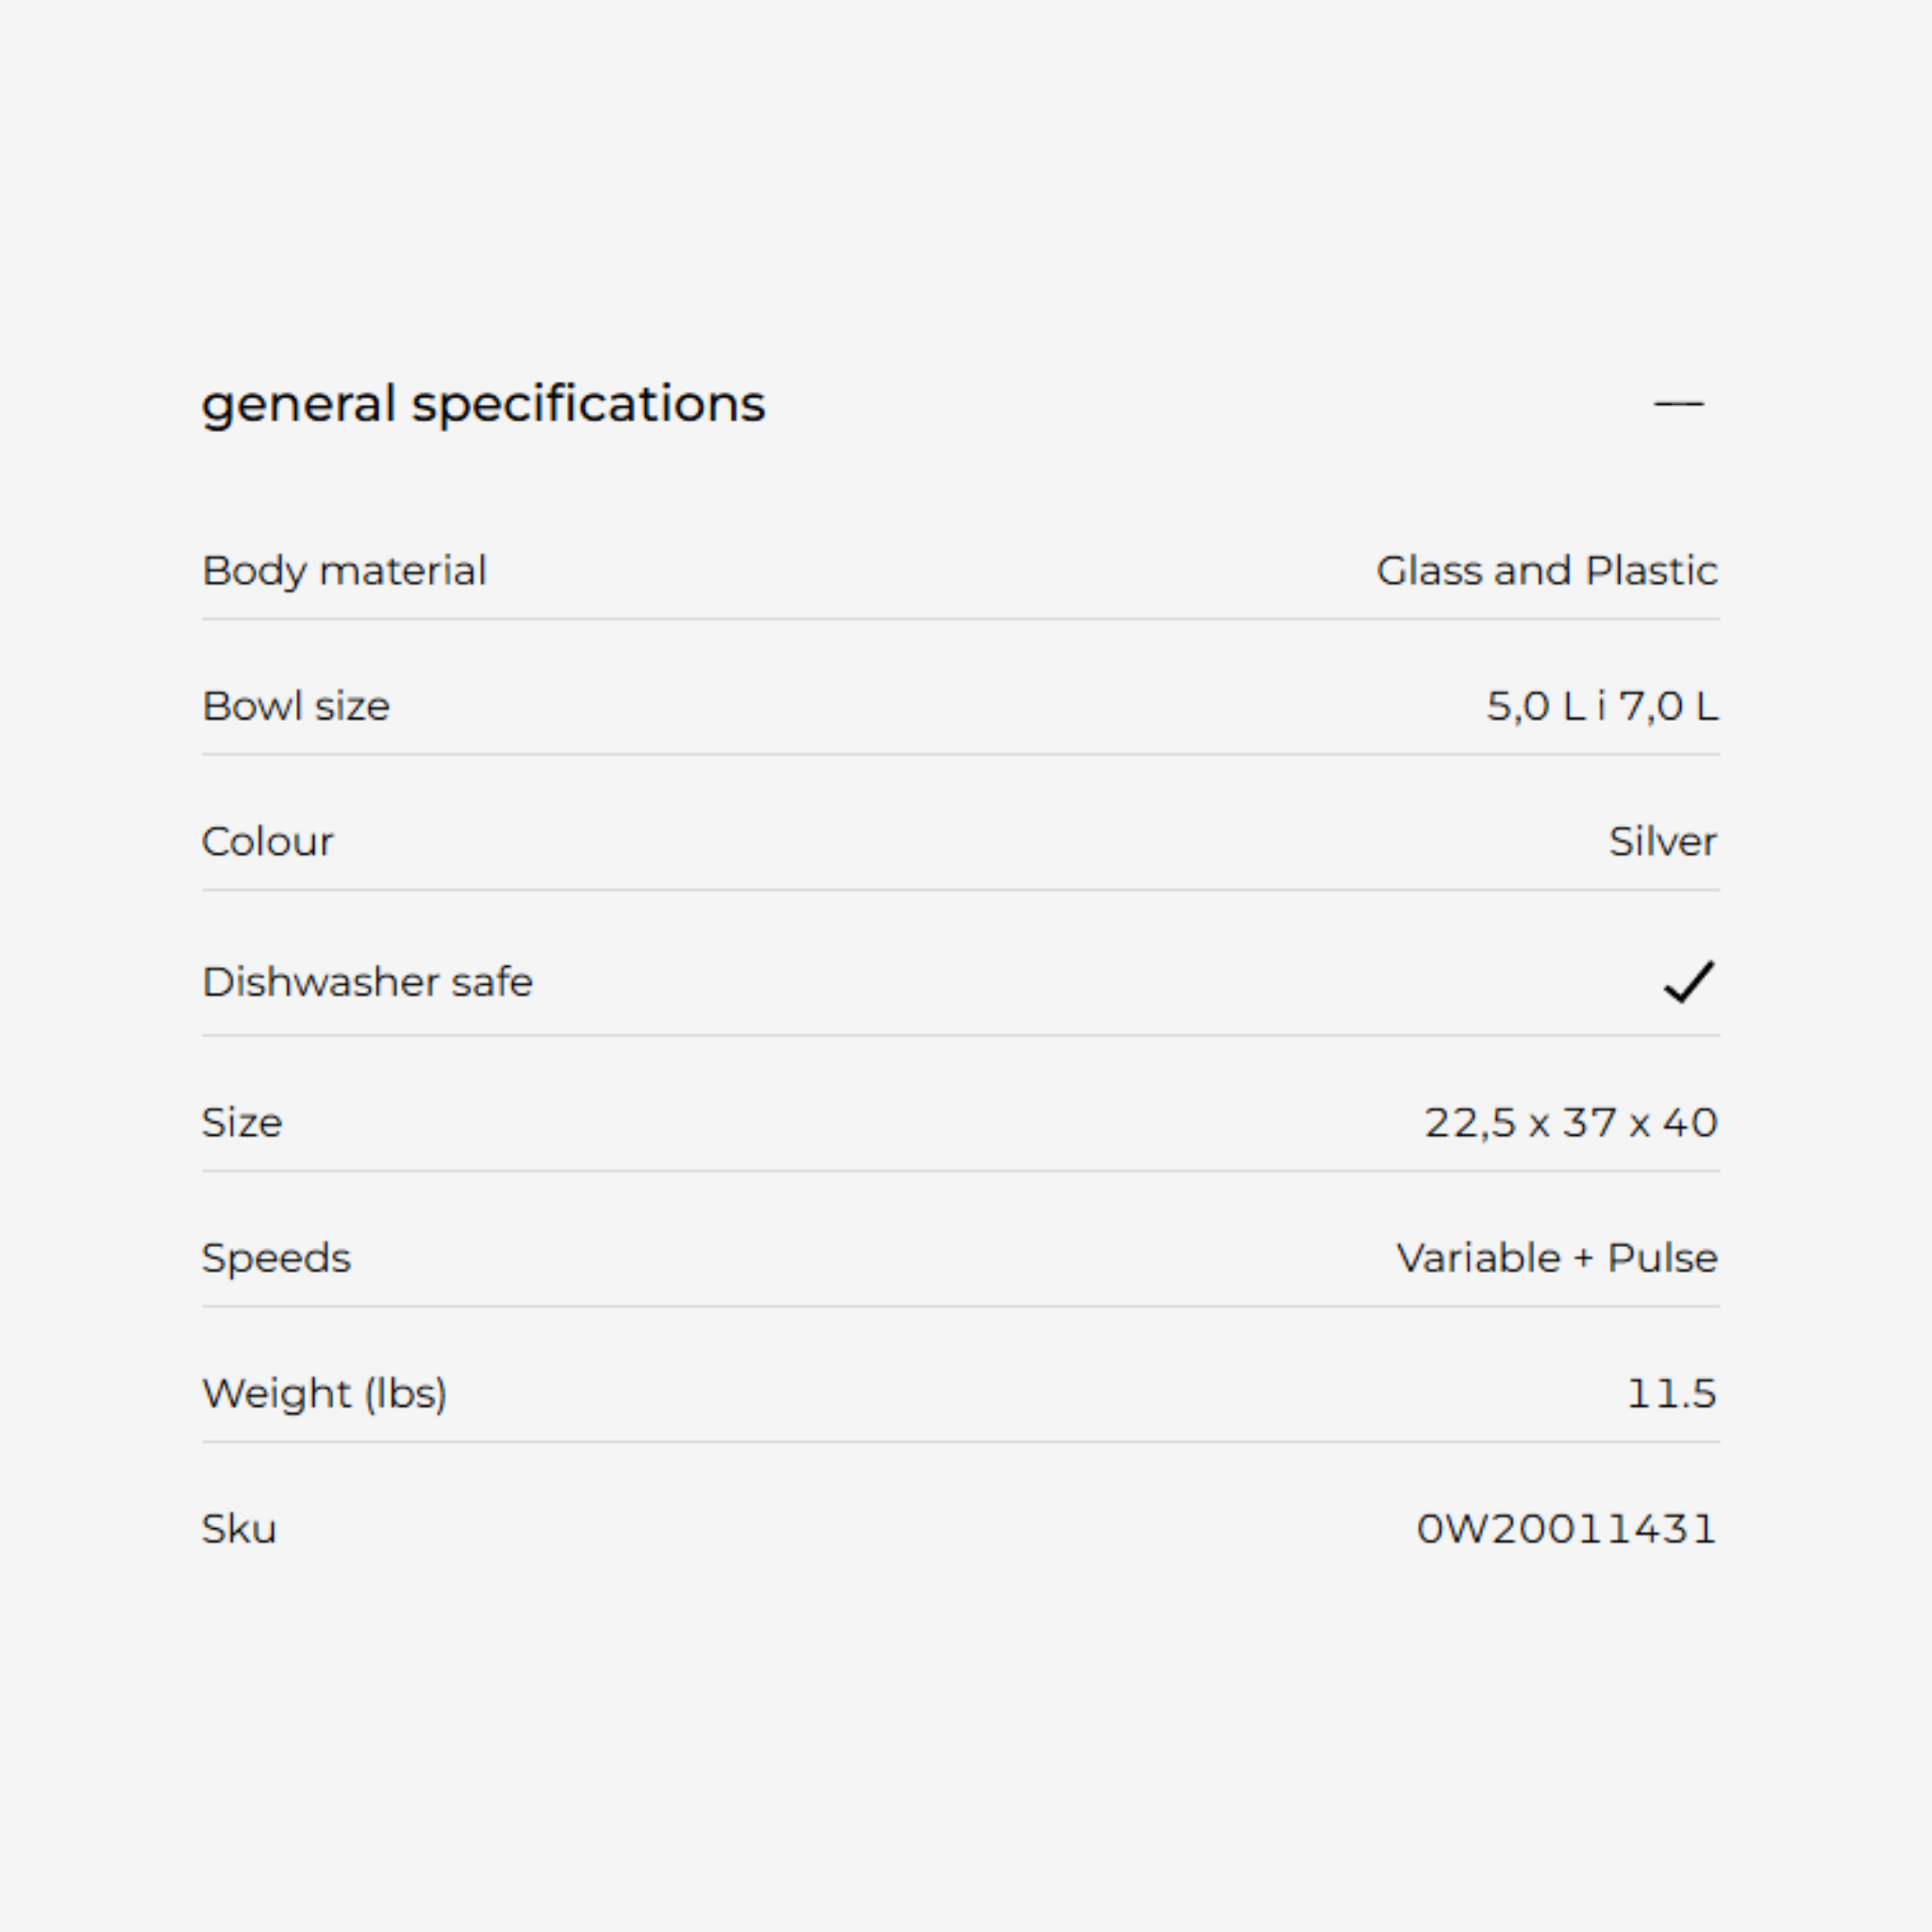Click the Glass and Plastic value
Image resolution: width=1932 pixels, height=1932 pixels.
(1546, 571)
